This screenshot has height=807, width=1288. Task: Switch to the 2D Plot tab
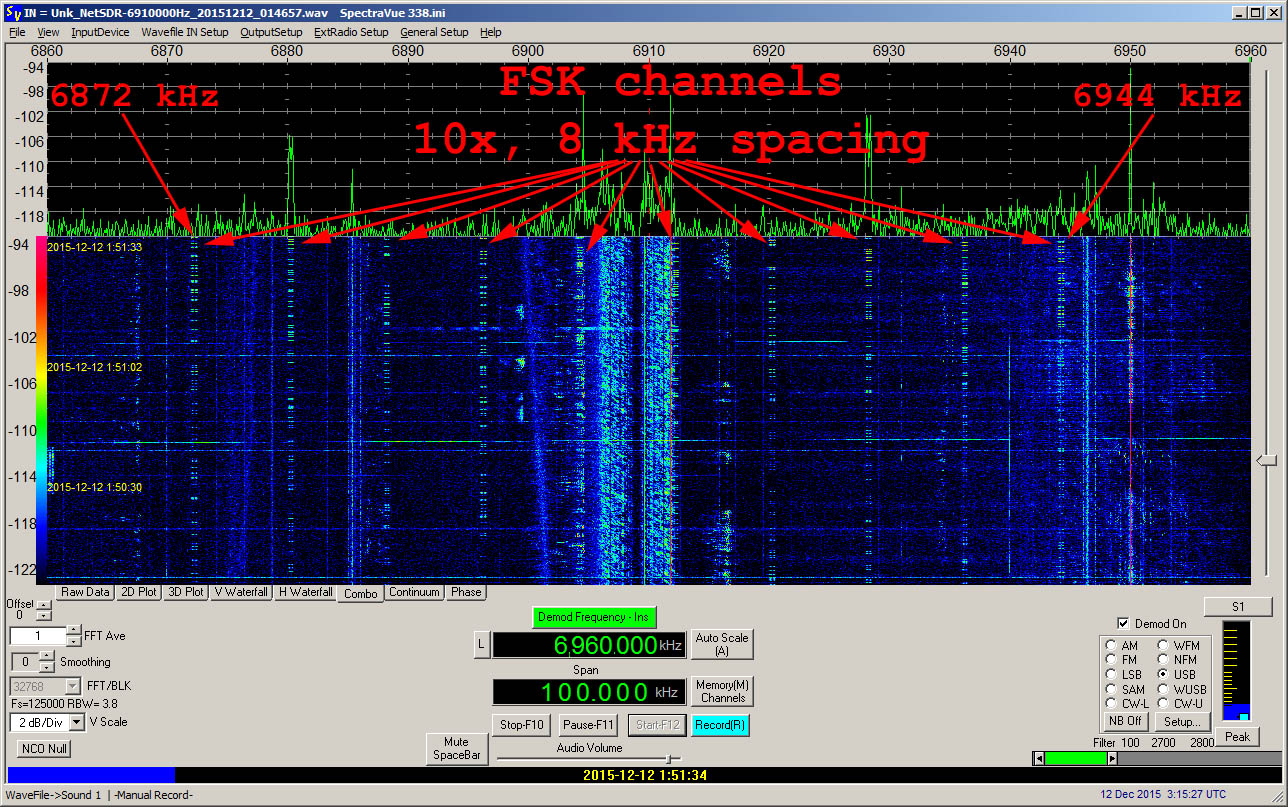pyautogui.click(x=139, y=592)
